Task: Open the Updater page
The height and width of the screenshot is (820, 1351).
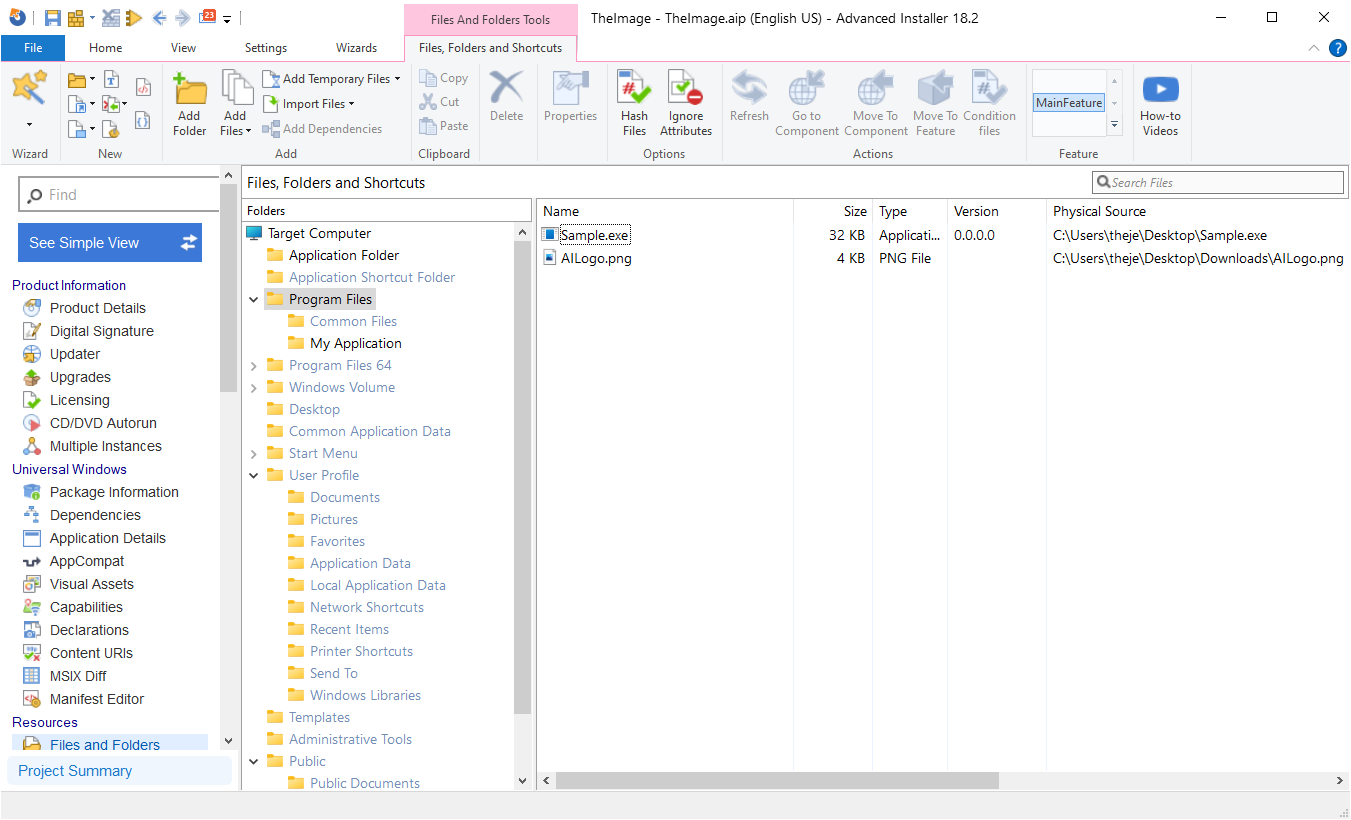Action: pyautogui.click(x=75, y=354)
